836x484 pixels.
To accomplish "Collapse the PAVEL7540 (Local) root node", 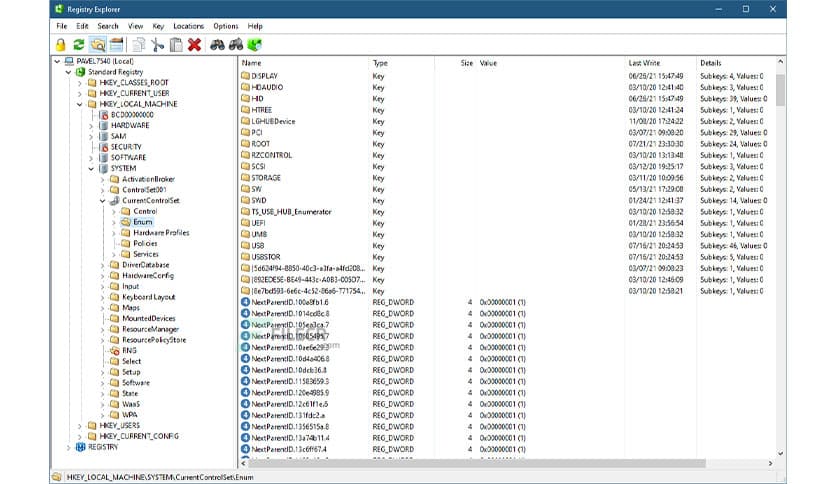I will pyautogui.click(x=57, y=61).
